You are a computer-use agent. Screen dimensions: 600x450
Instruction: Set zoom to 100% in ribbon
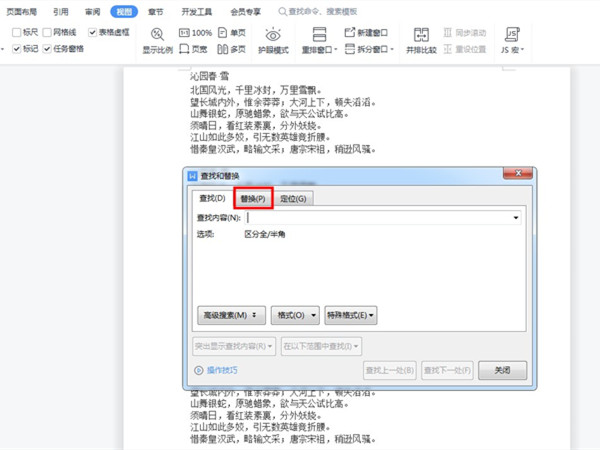[x=201, y=33]
